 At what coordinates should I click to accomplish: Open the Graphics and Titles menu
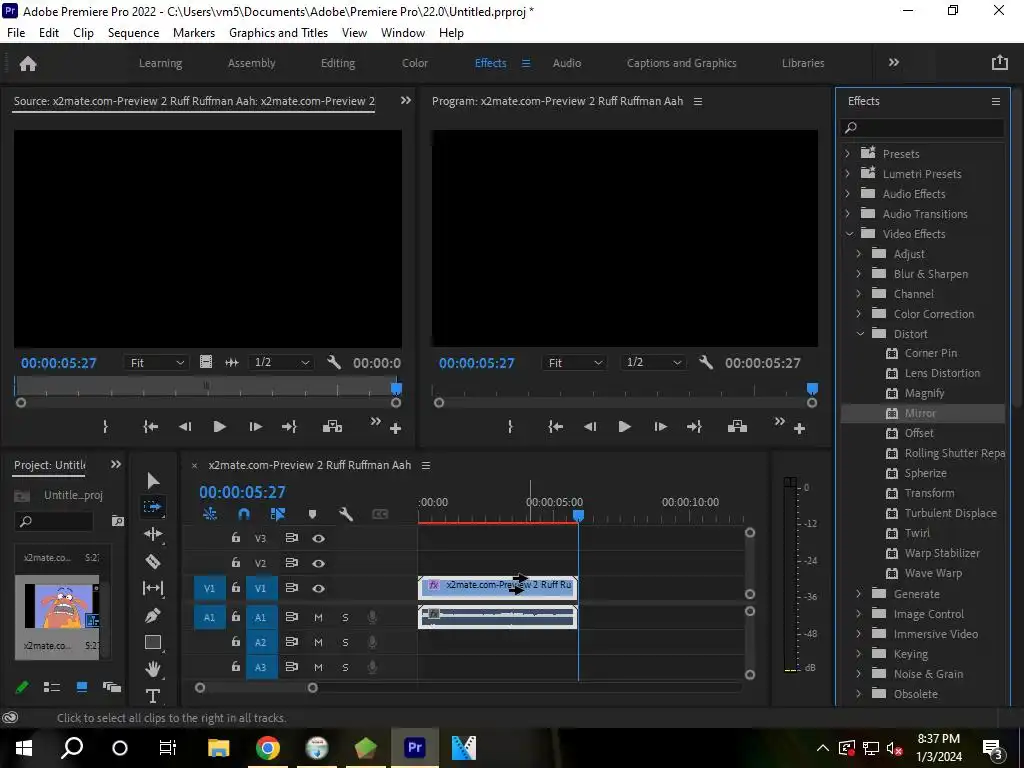[278, 33]
